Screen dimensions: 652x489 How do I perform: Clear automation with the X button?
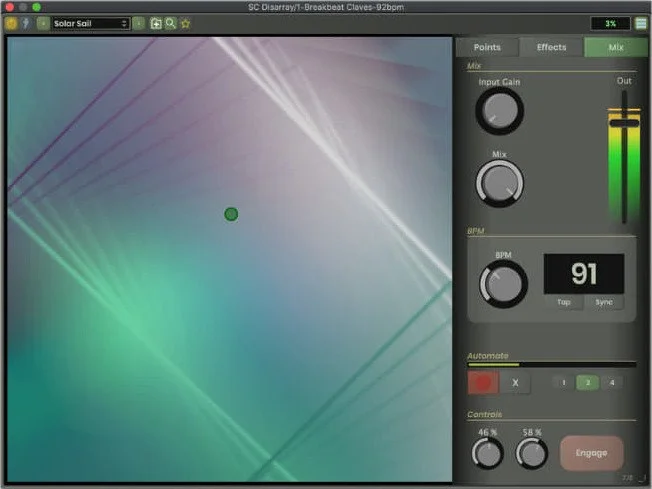tap(515, 383)
